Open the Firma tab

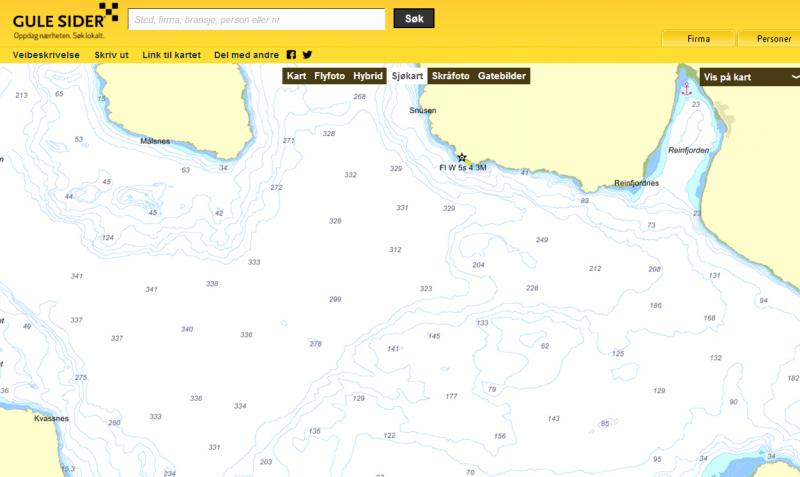click(699, 39)
